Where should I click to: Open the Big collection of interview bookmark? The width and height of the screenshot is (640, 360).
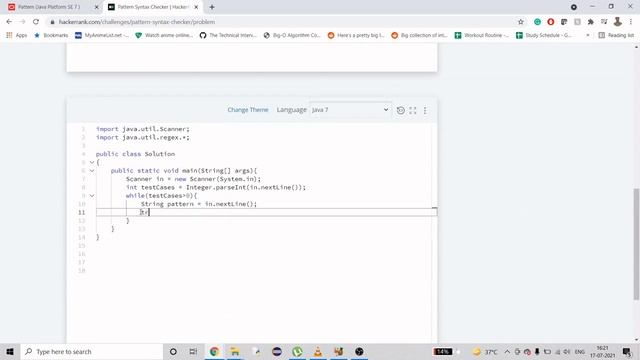point(420,35)
